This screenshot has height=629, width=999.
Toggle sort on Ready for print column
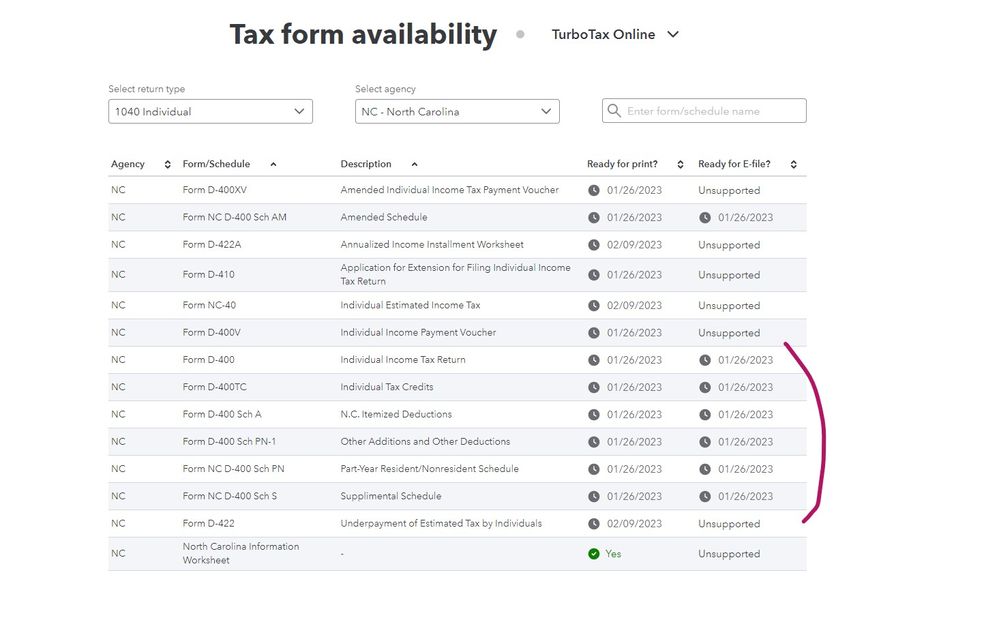(x=680, y=164)
